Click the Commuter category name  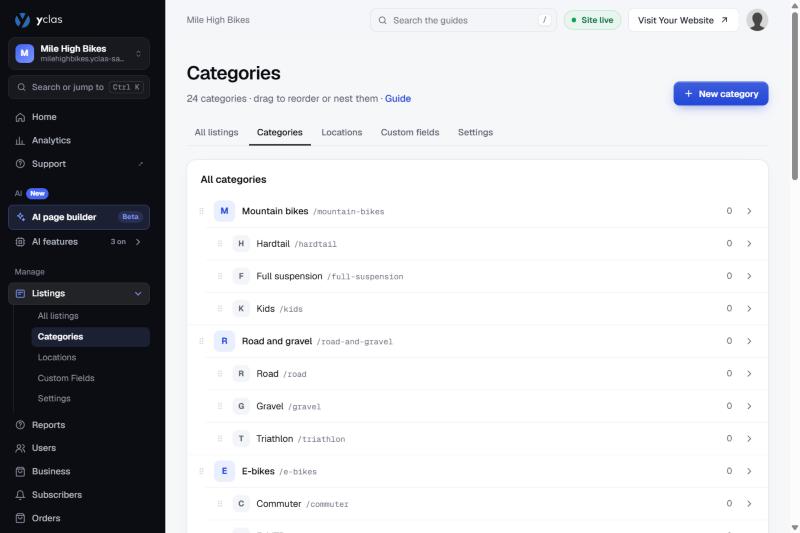[279, 504]
